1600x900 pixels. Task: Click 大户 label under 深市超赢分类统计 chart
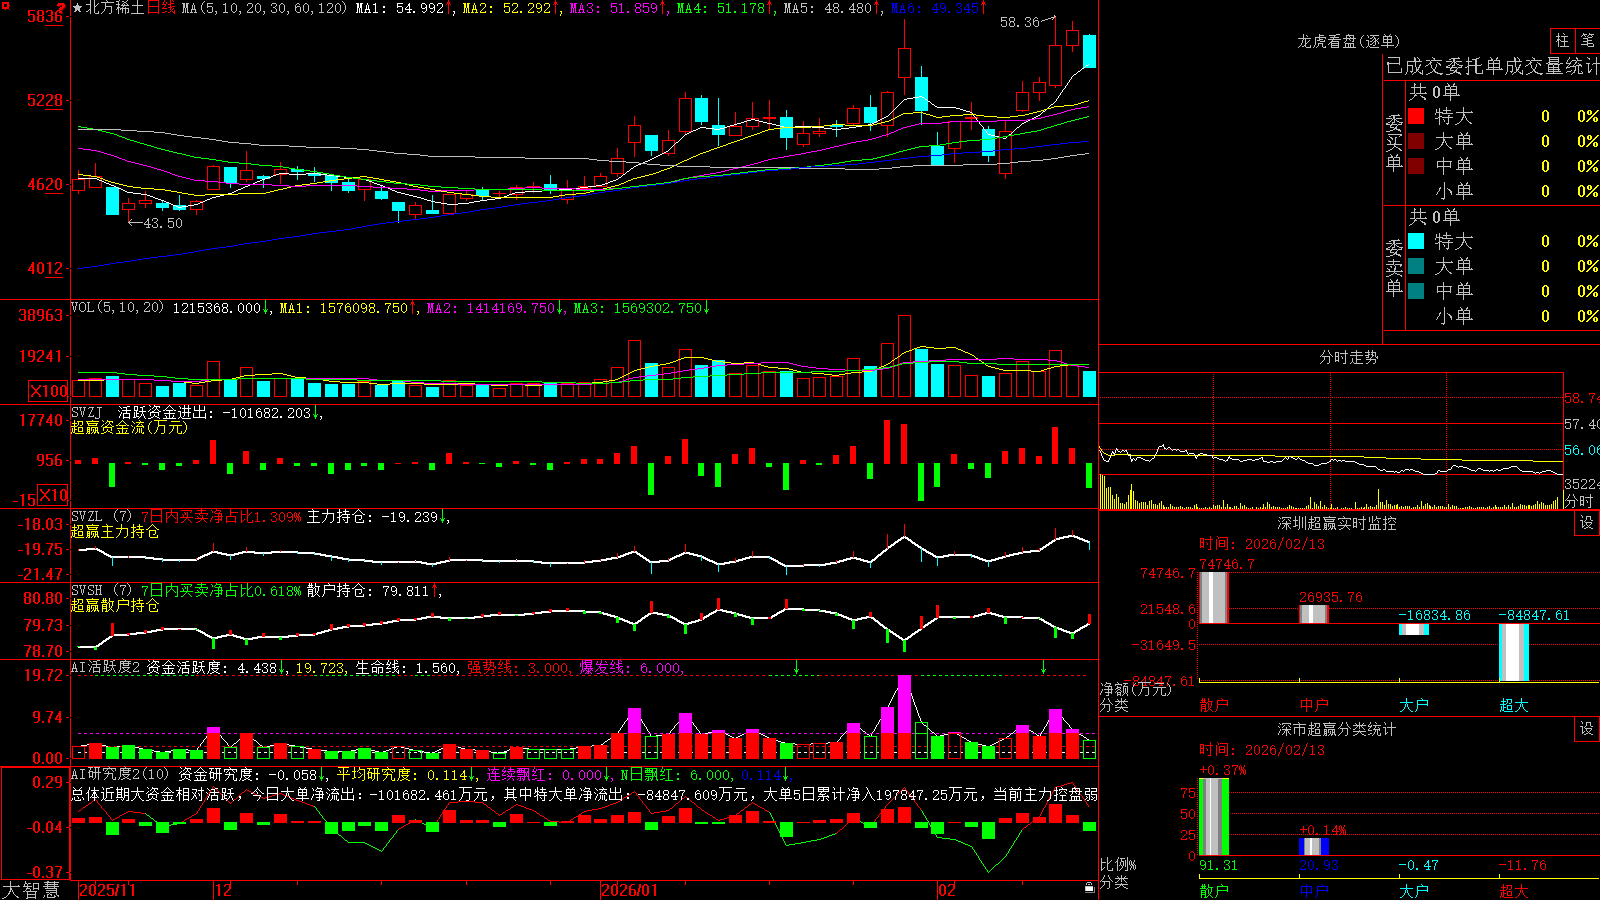coord(1414,890)
